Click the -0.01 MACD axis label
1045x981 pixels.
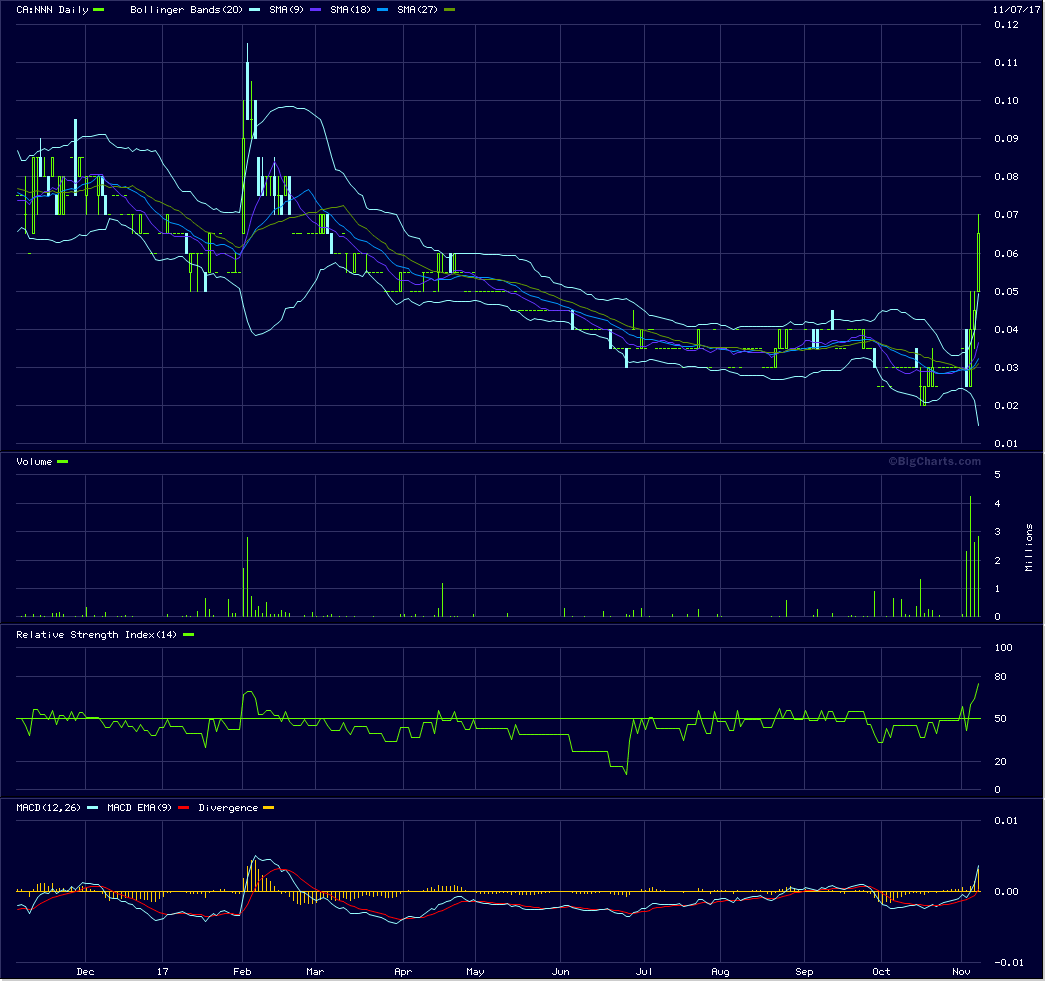point(1009,962)
